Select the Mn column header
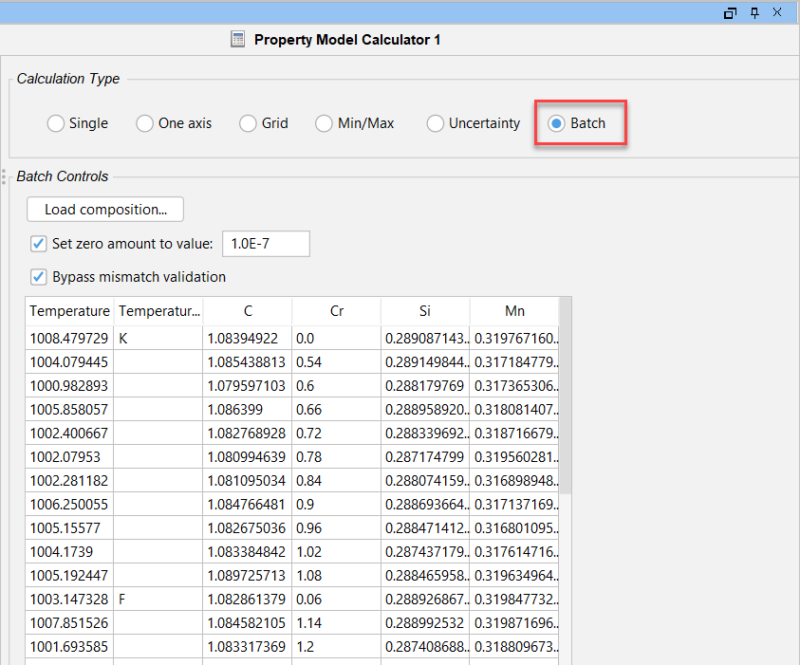The height and width of the screenshot is (665, 800). 515,311
